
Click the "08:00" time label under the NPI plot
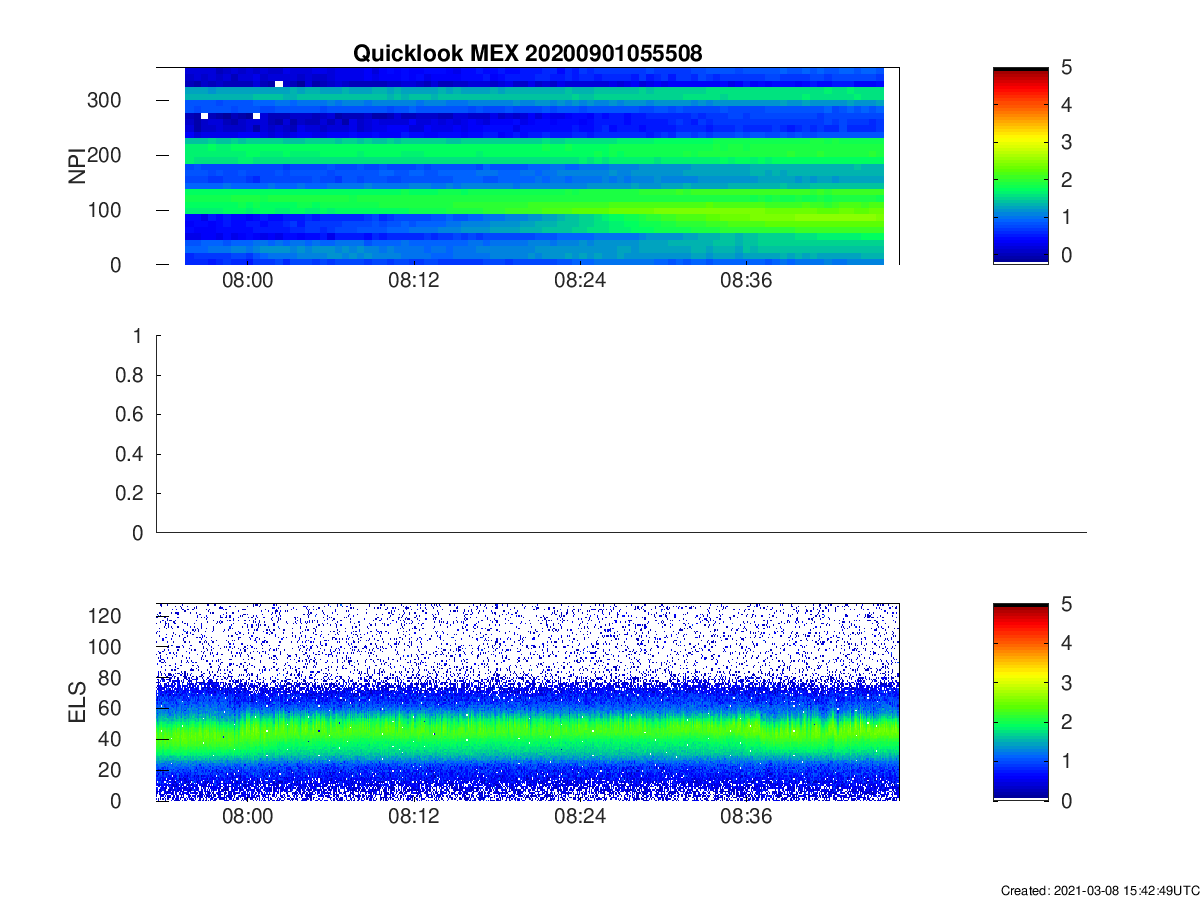coord(247,281)
